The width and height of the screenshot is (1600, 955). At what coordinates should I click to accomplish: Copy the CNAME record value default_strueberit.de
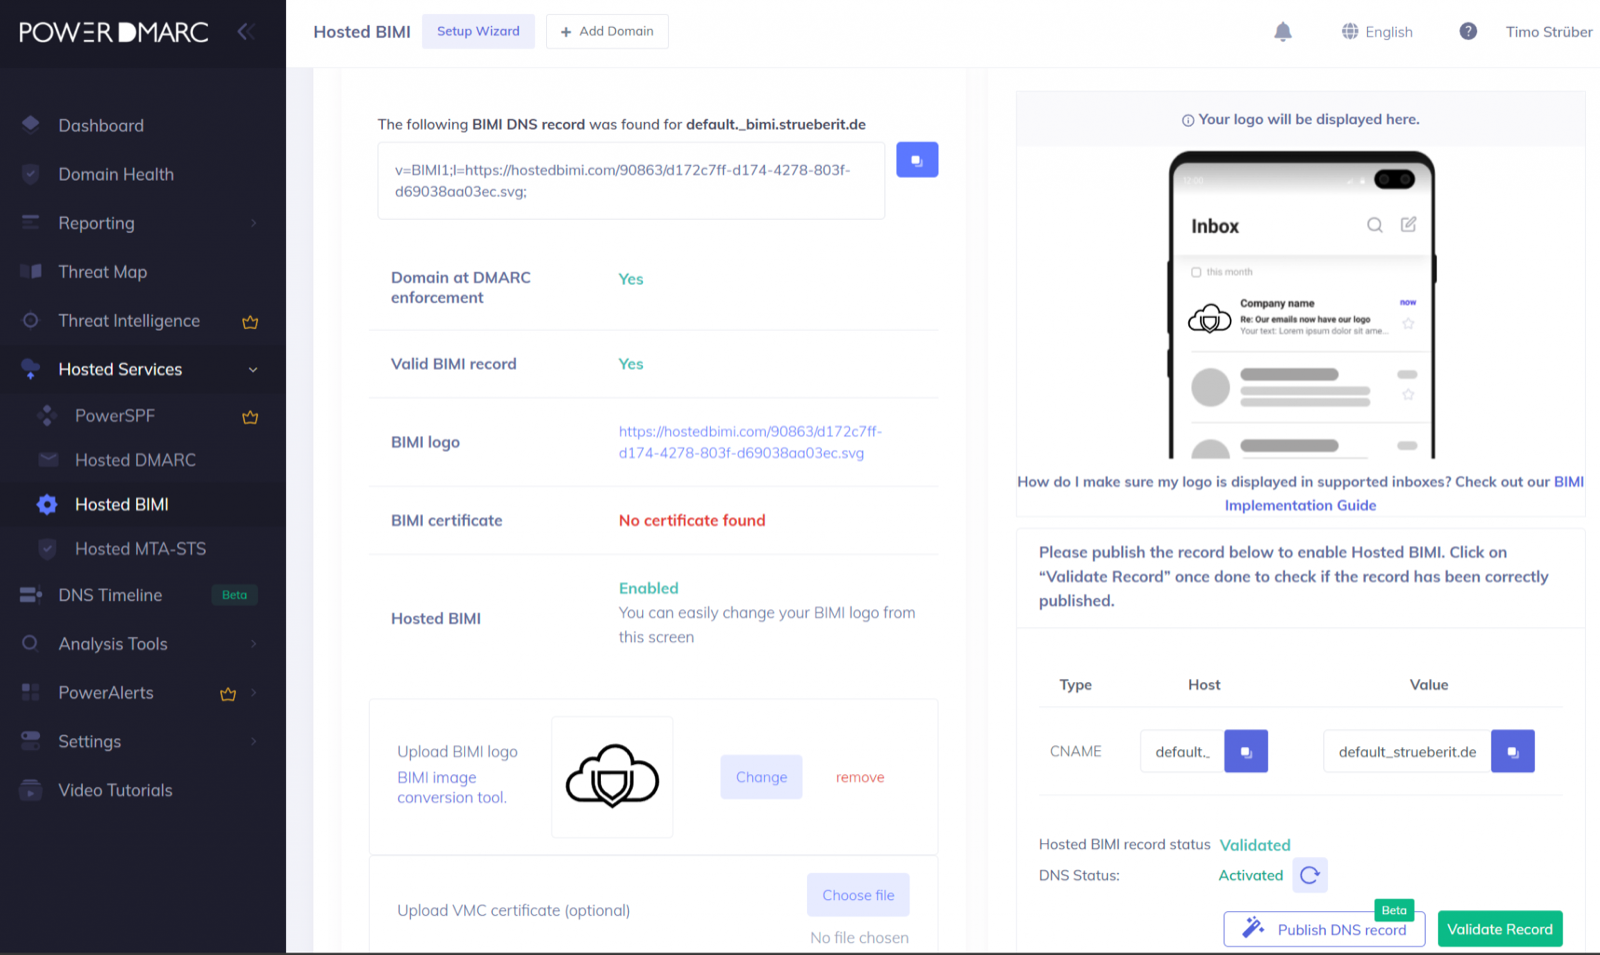tap(1512, 752)
